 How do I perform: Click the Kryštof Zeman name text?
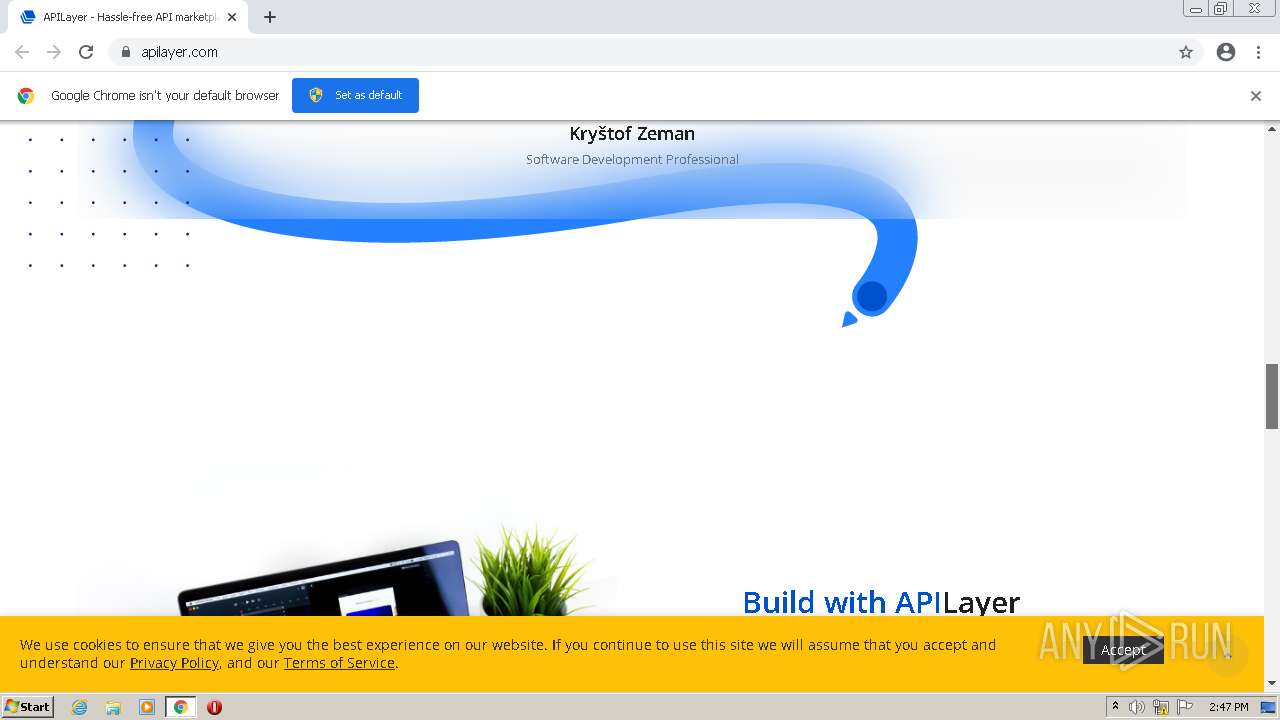pos(632,133)
